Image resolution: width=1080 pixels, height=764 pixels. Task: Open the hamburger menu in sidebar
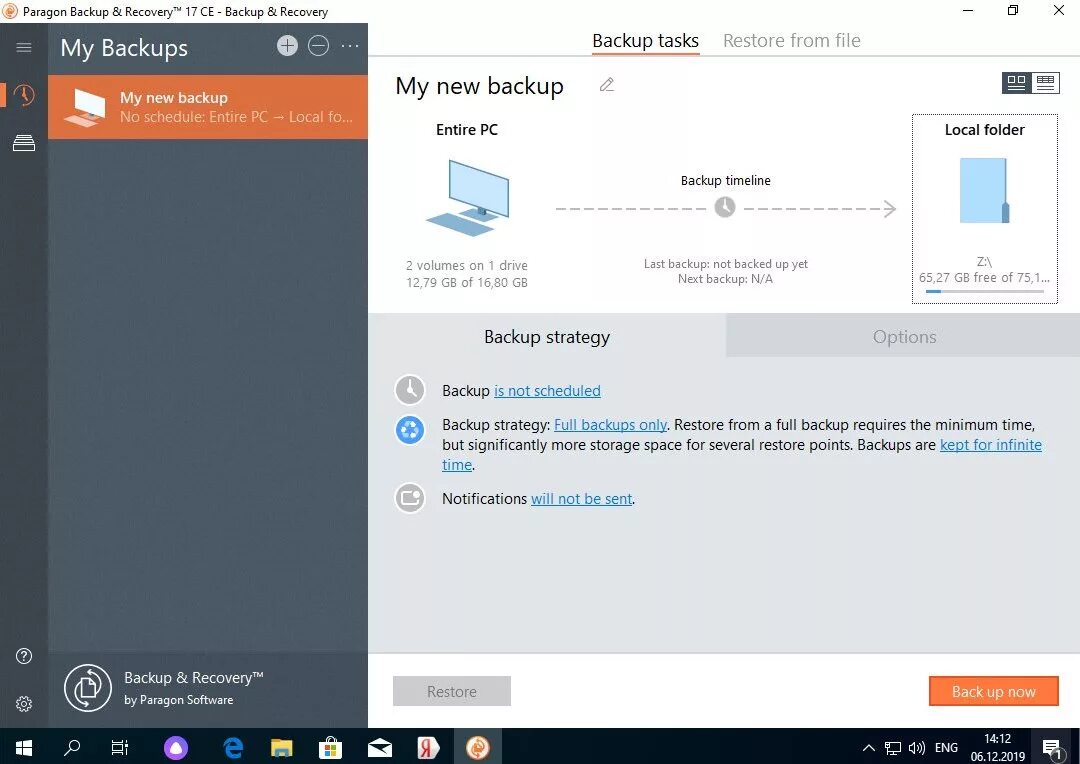pyautogui.click(x=24, y=47)
